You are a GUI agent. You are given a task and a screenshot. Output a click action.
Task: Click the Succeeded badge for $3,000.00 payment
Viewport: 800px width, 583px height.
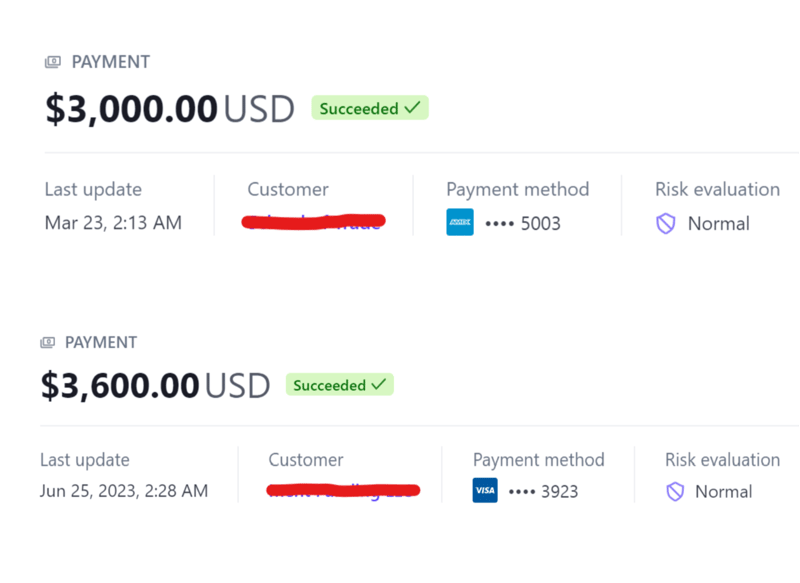tap(369, 108)
